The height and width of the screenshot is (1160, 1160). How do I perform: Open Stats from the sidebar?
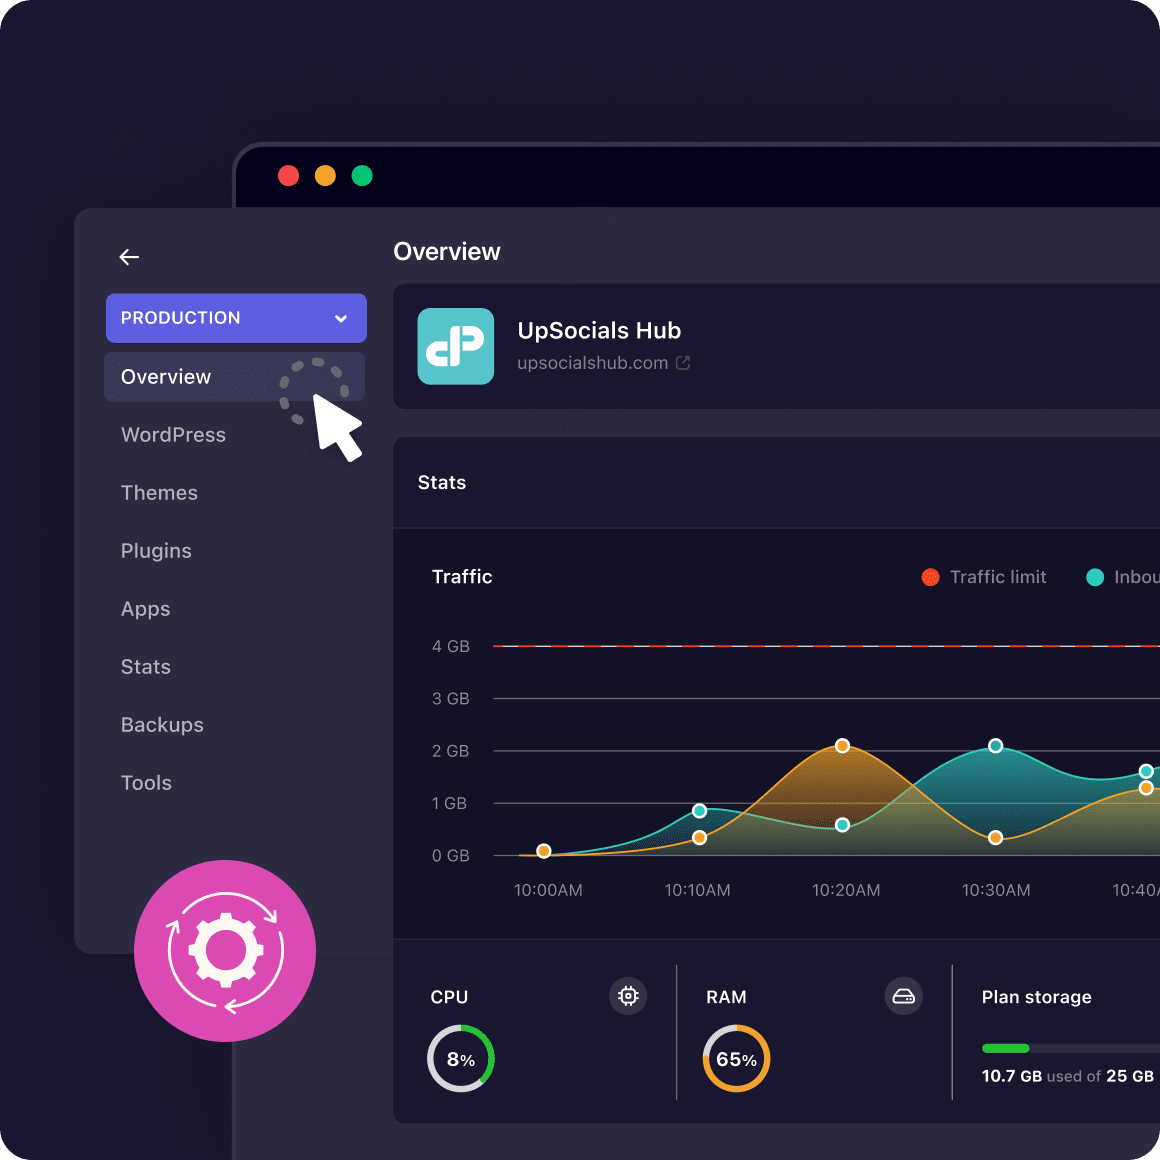pos(146,667)
